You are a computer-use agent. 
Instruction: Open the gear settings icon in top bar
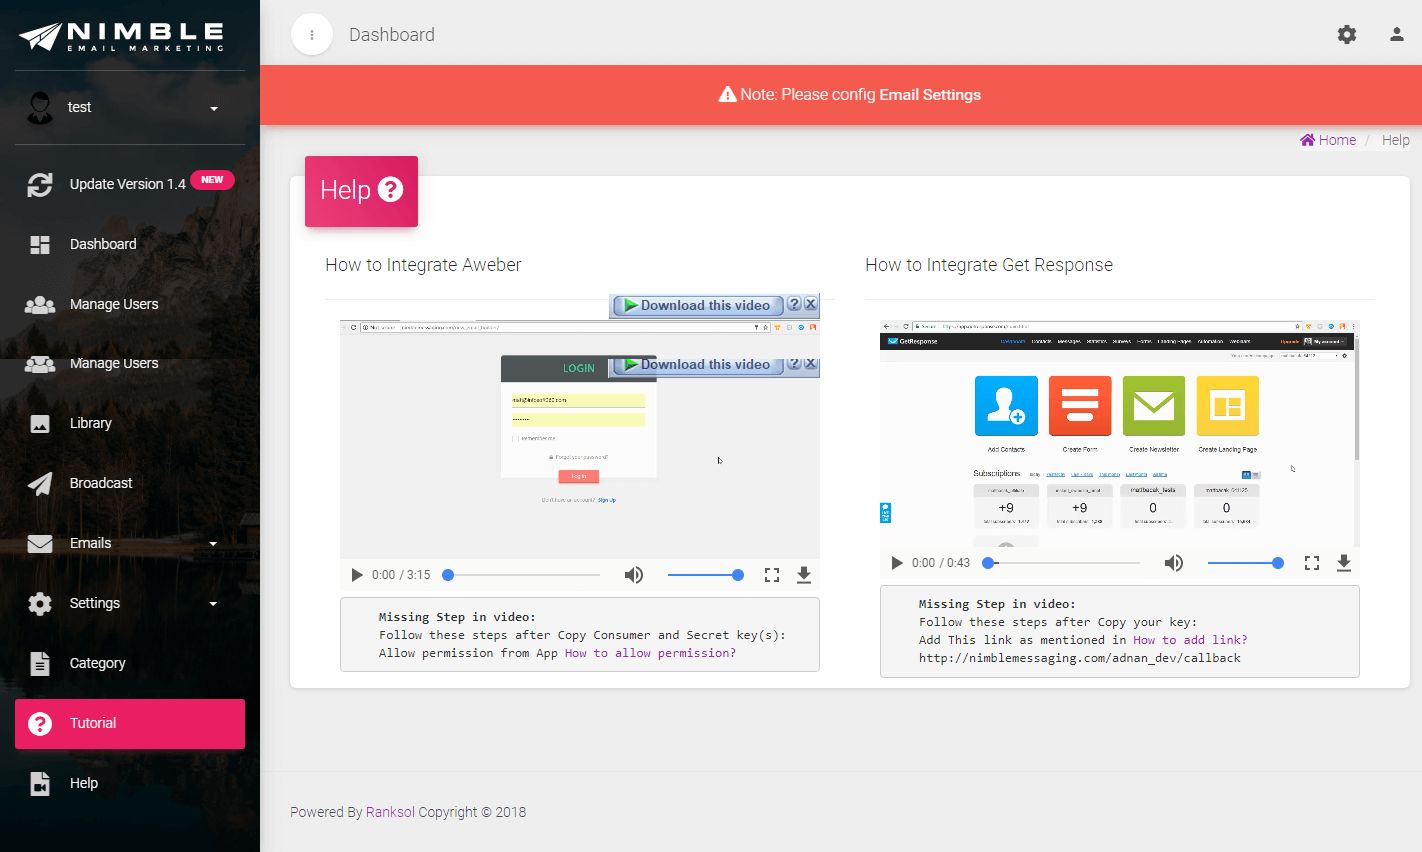[x=1347, y=34]
